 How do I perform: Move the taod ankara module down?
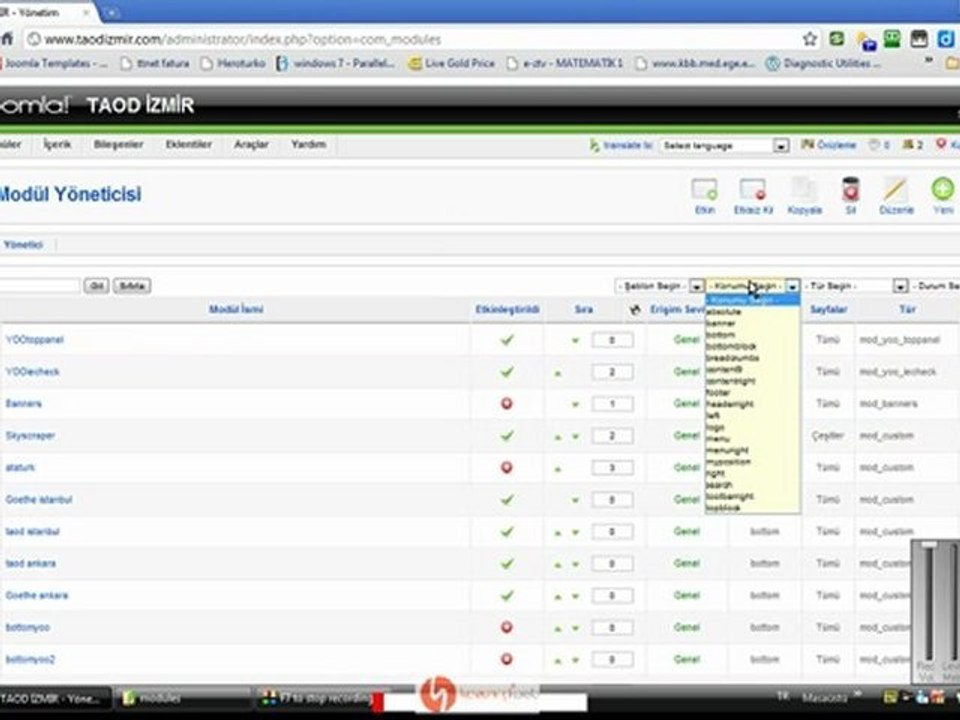pyautogui.click(x=575, y=564)
